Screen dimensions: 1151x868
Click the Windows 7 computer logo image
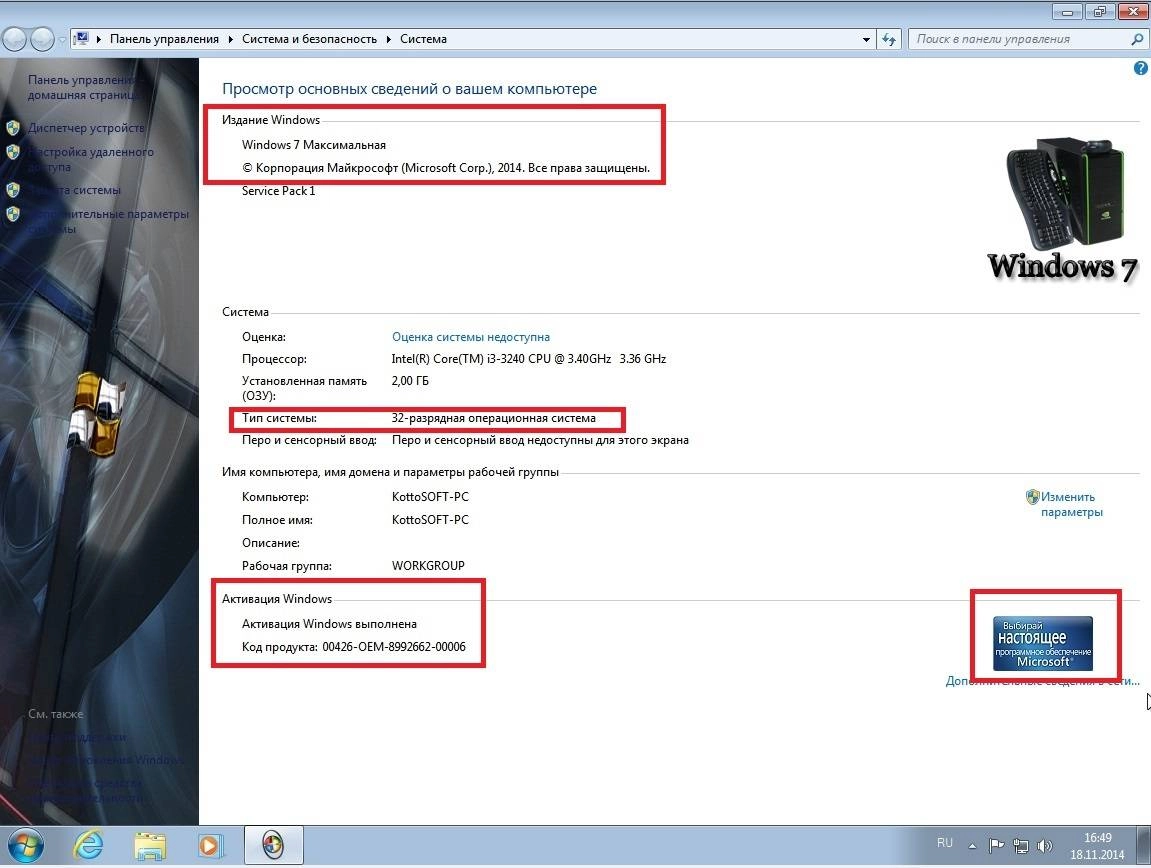pyautogui.click(x=1064, y=210)
